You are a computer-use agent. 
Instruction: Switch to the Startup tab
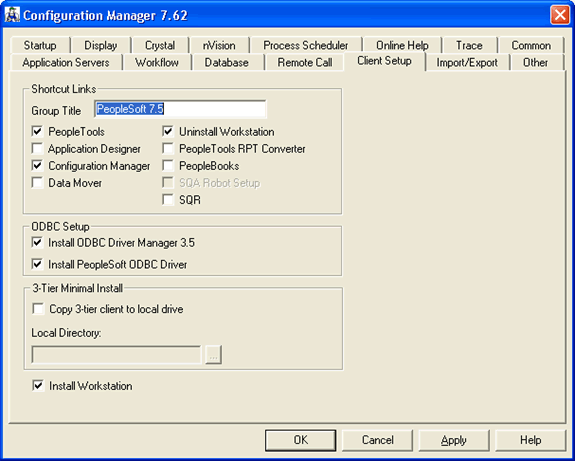pos(40,46)
